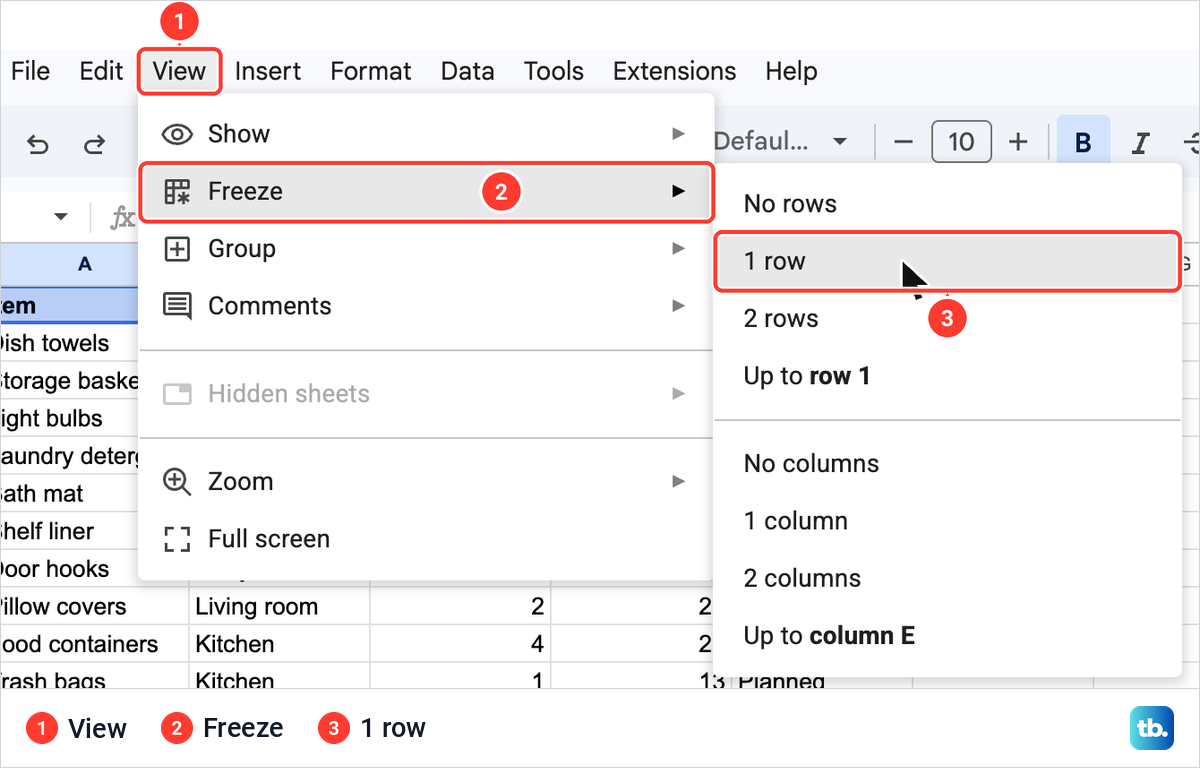Viewport: 1200px width, 768px height.
Task: Choose 1 row freeze option
Action: click(948, 261)
